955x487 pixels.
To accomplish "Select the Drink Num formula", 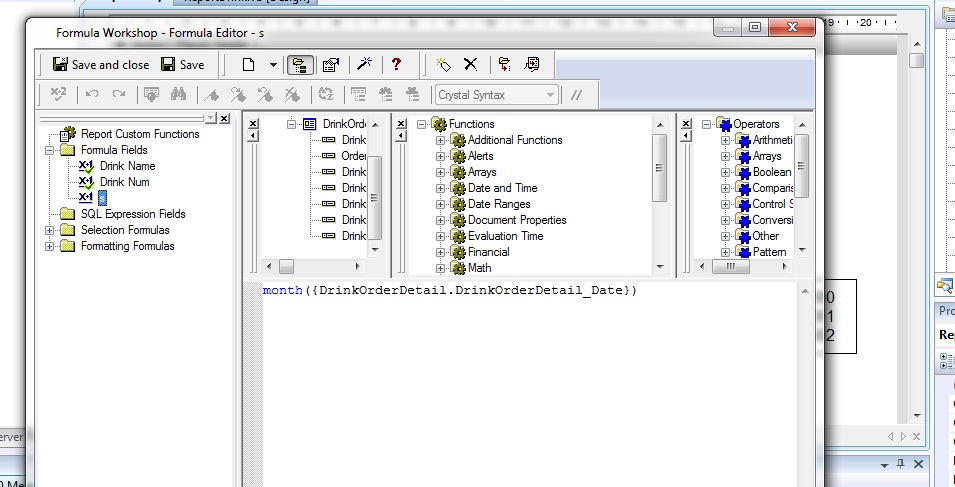I will (x=124, y=181).
